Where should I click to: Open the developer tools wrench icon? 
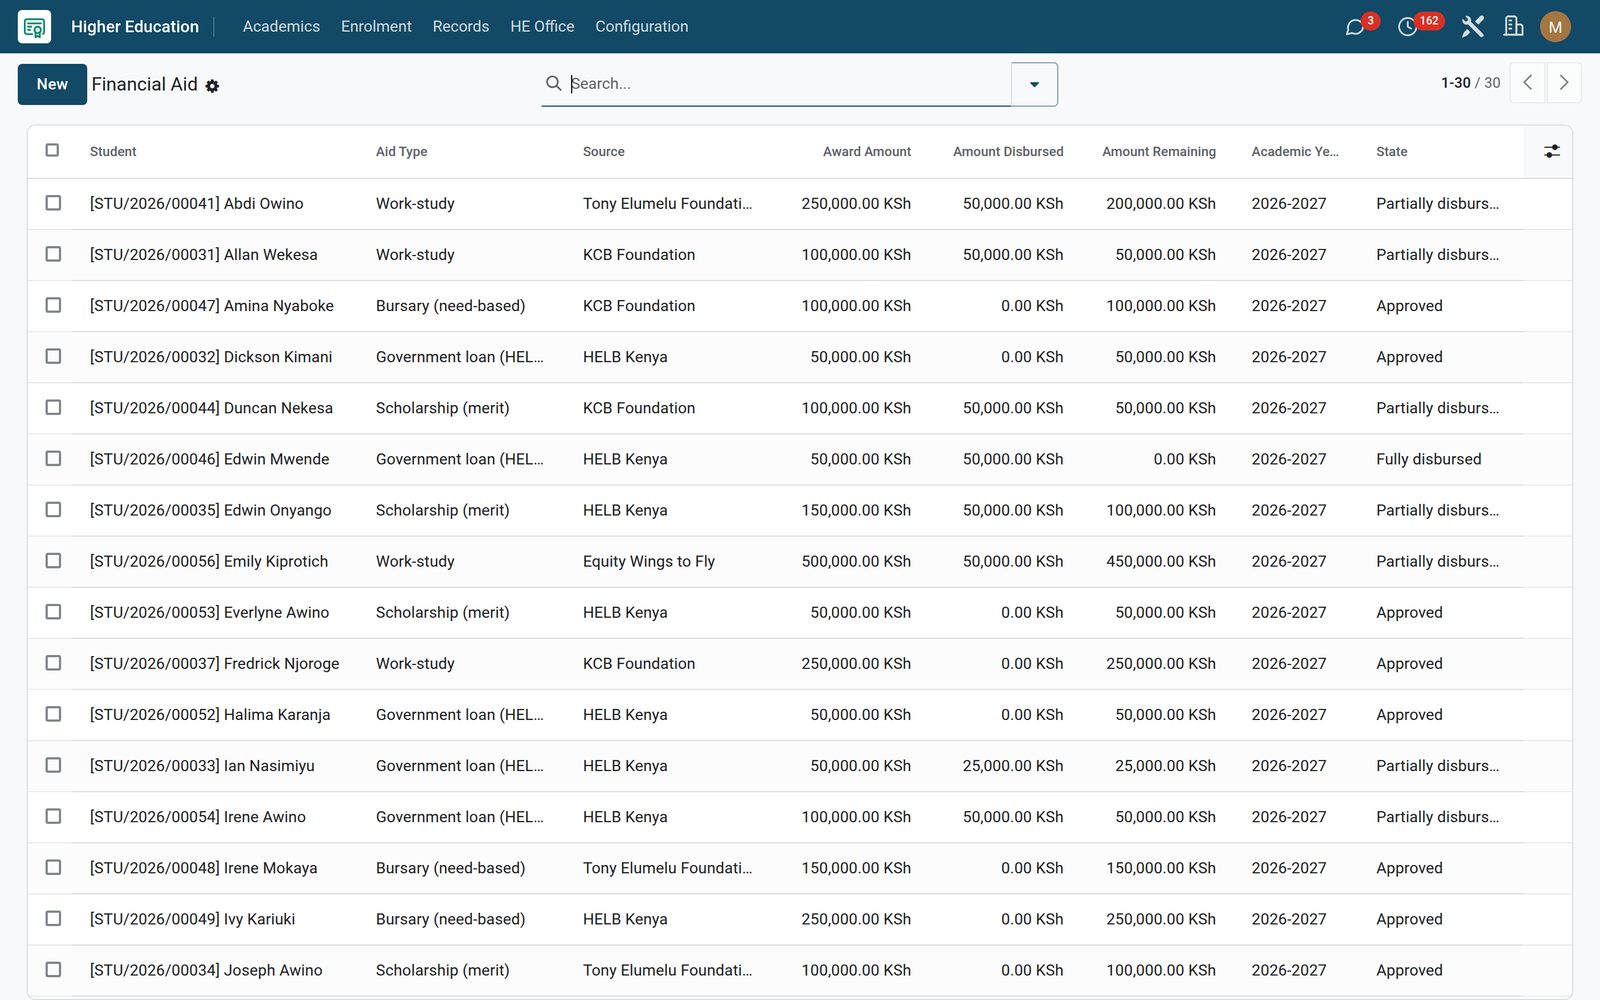(x=1472, y=27)
